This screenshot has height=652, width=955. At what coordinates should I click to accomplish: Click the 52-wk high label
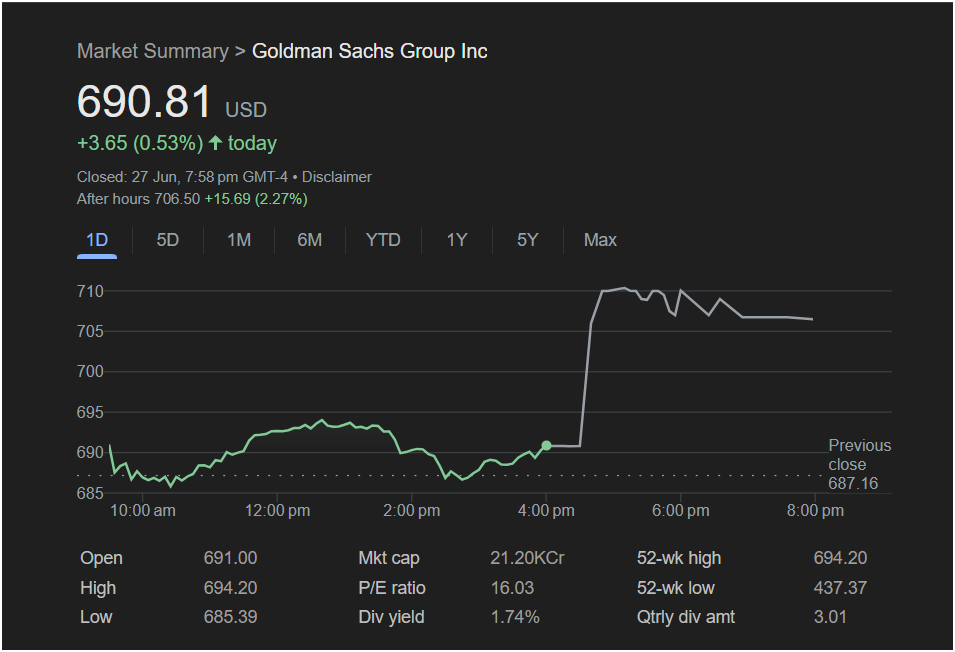pos(679,558)
